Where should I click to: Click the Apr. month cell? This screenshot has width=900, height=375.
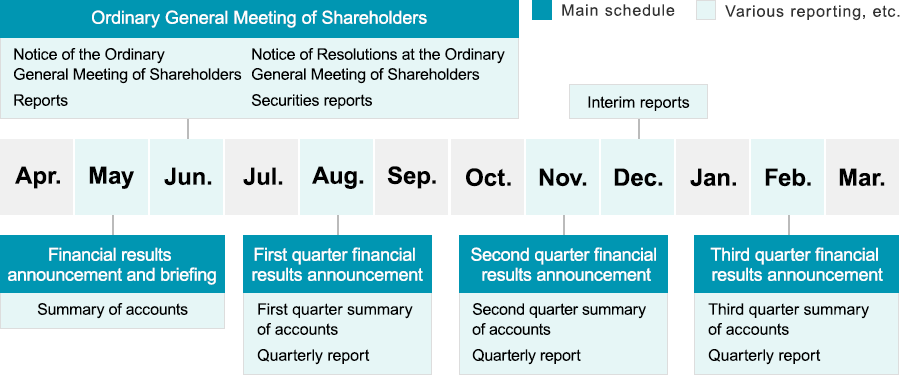37,177
